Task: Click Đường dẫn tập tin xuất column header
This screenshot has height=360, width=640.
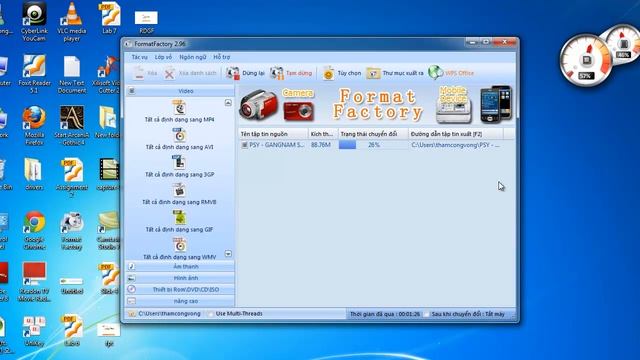Action: (x=456, y=134)
